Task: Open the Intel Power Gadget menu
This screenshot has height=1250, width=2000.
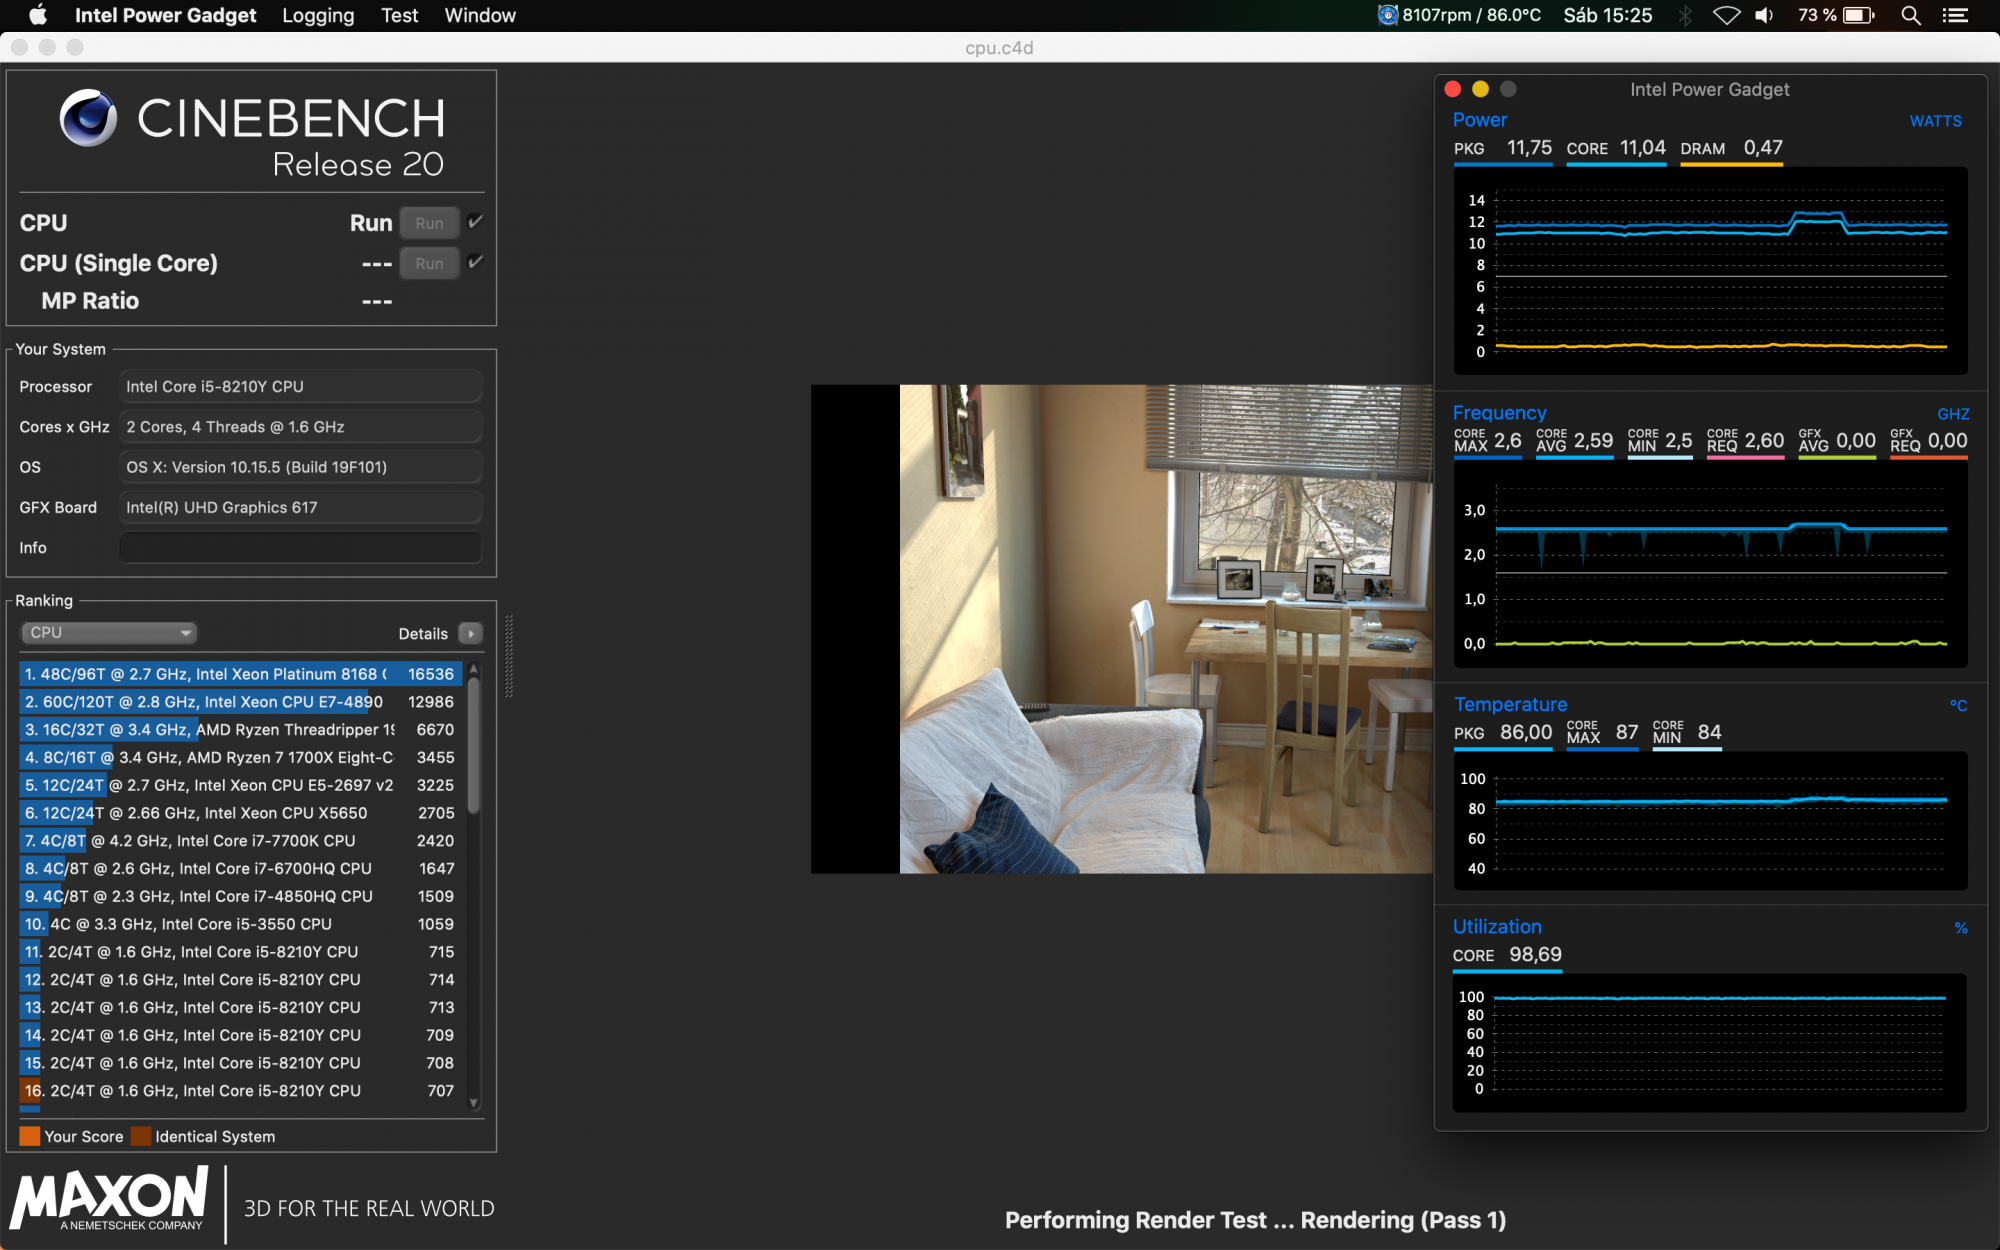Action: coord(165,15)
